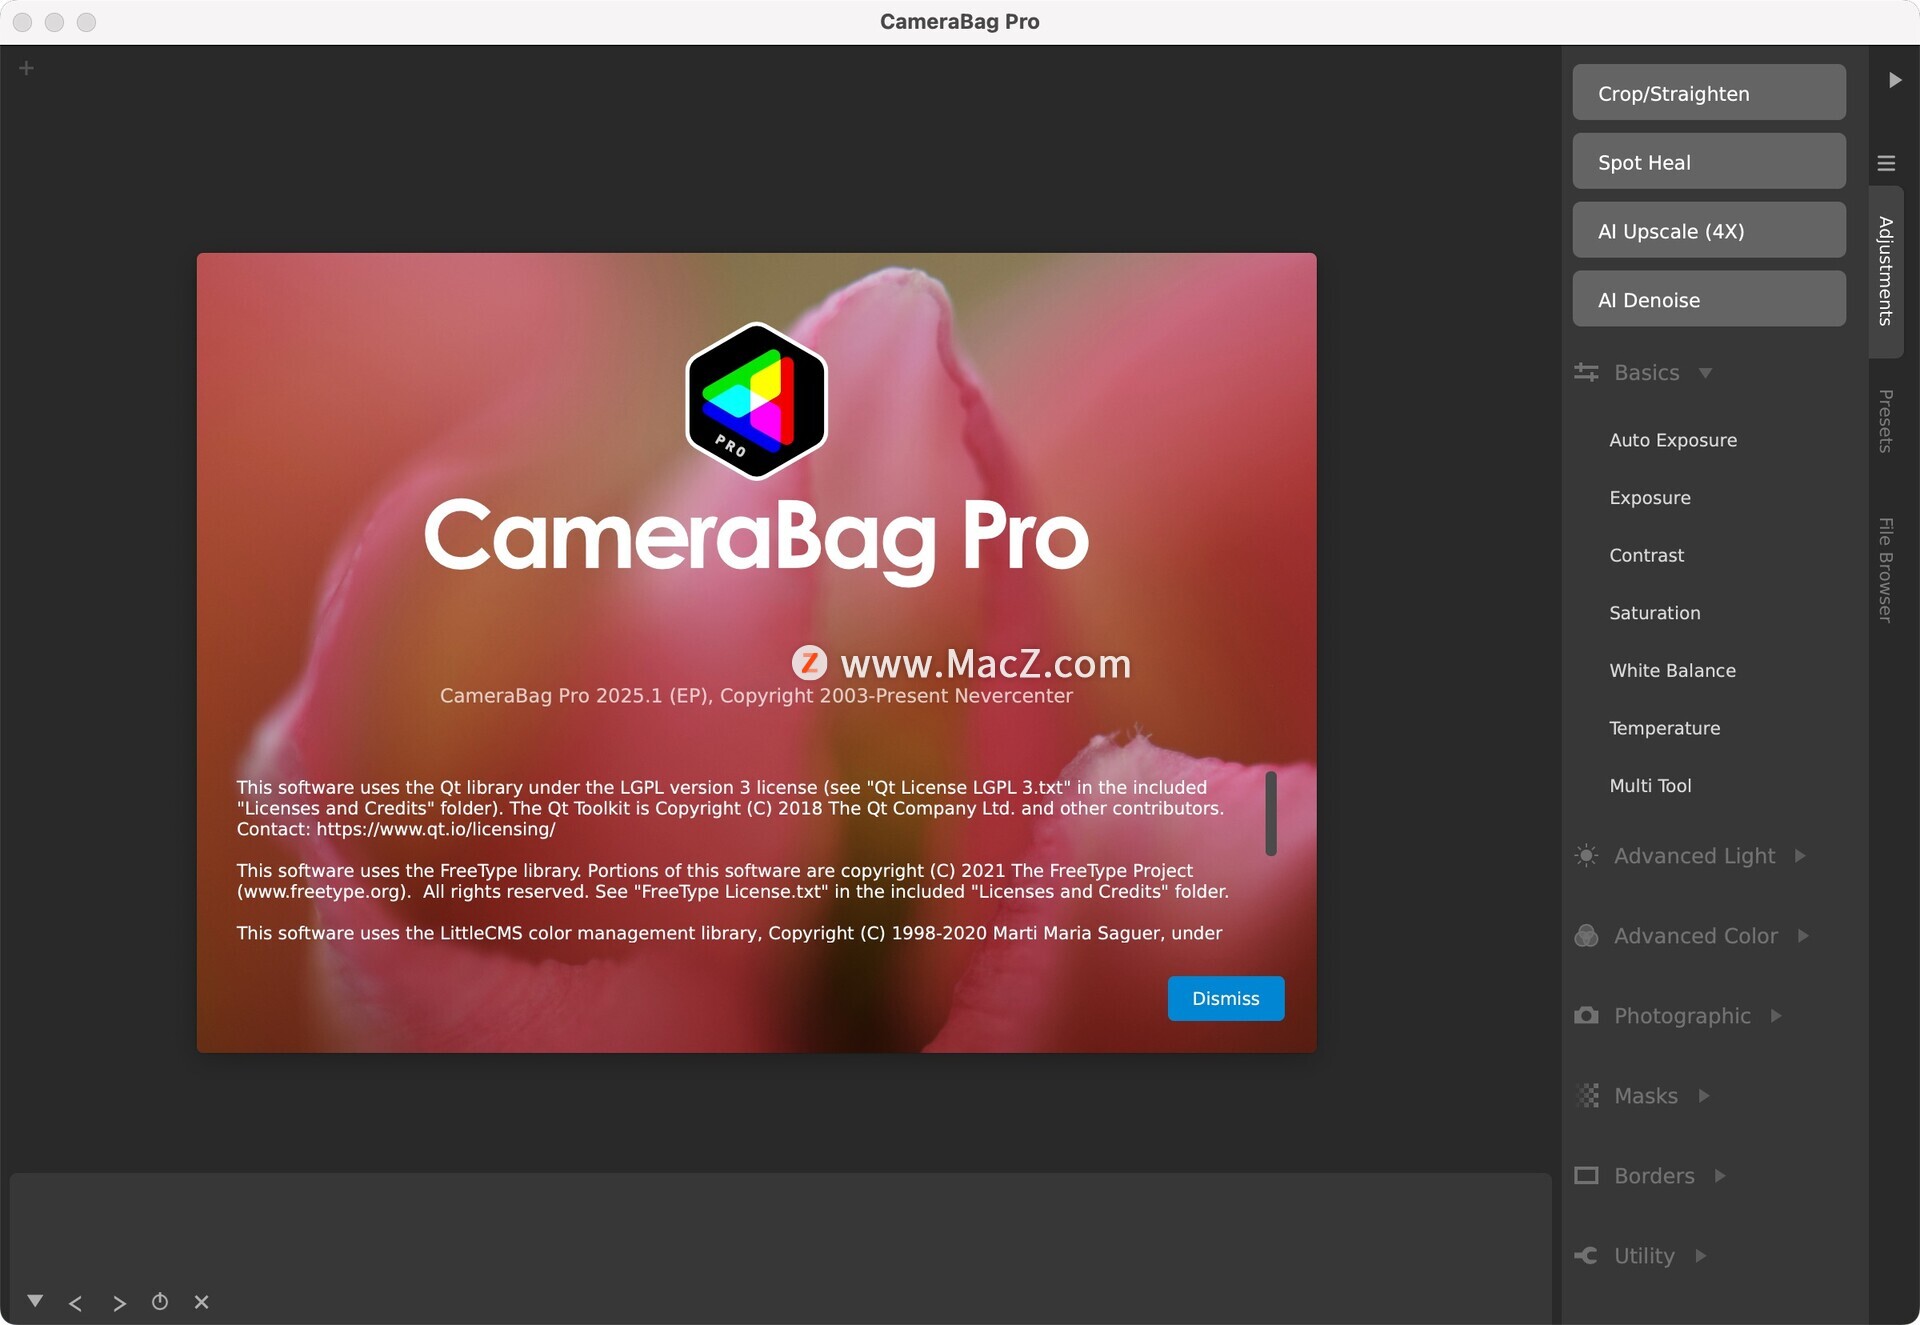Click the Masks label
The height and width of the screenshot is (1325, 1920).
coord(1645,1096)
